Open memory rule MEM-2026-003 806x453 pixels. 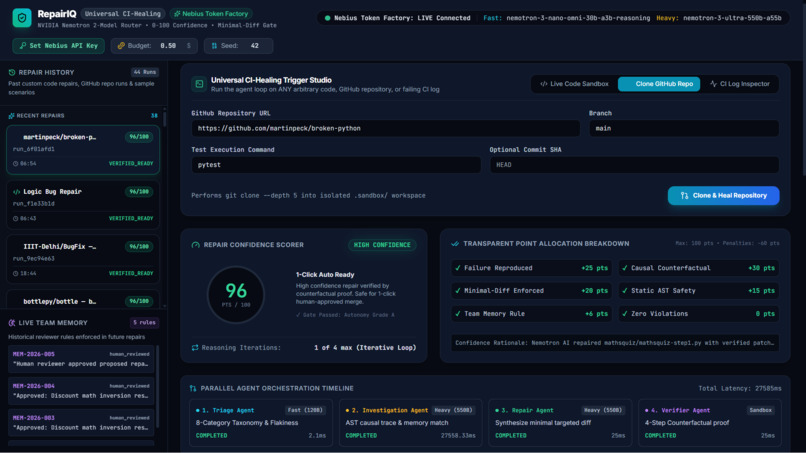click(x=81, y=423)
